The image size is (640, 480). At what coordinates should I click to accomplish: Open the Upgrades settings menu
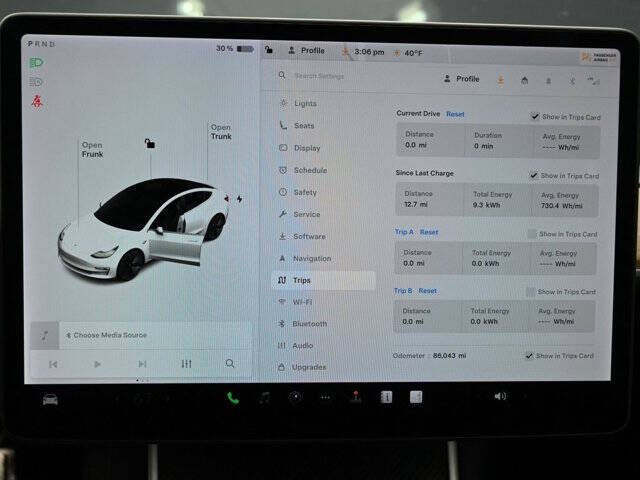click(x=309, y=367)
